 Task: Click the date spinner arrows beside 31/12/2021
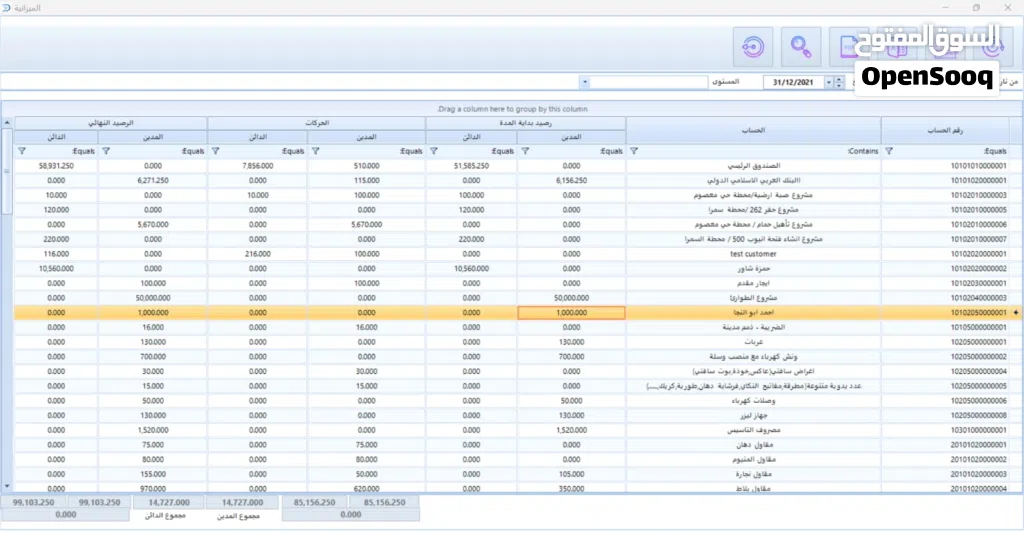coord(839,82)
